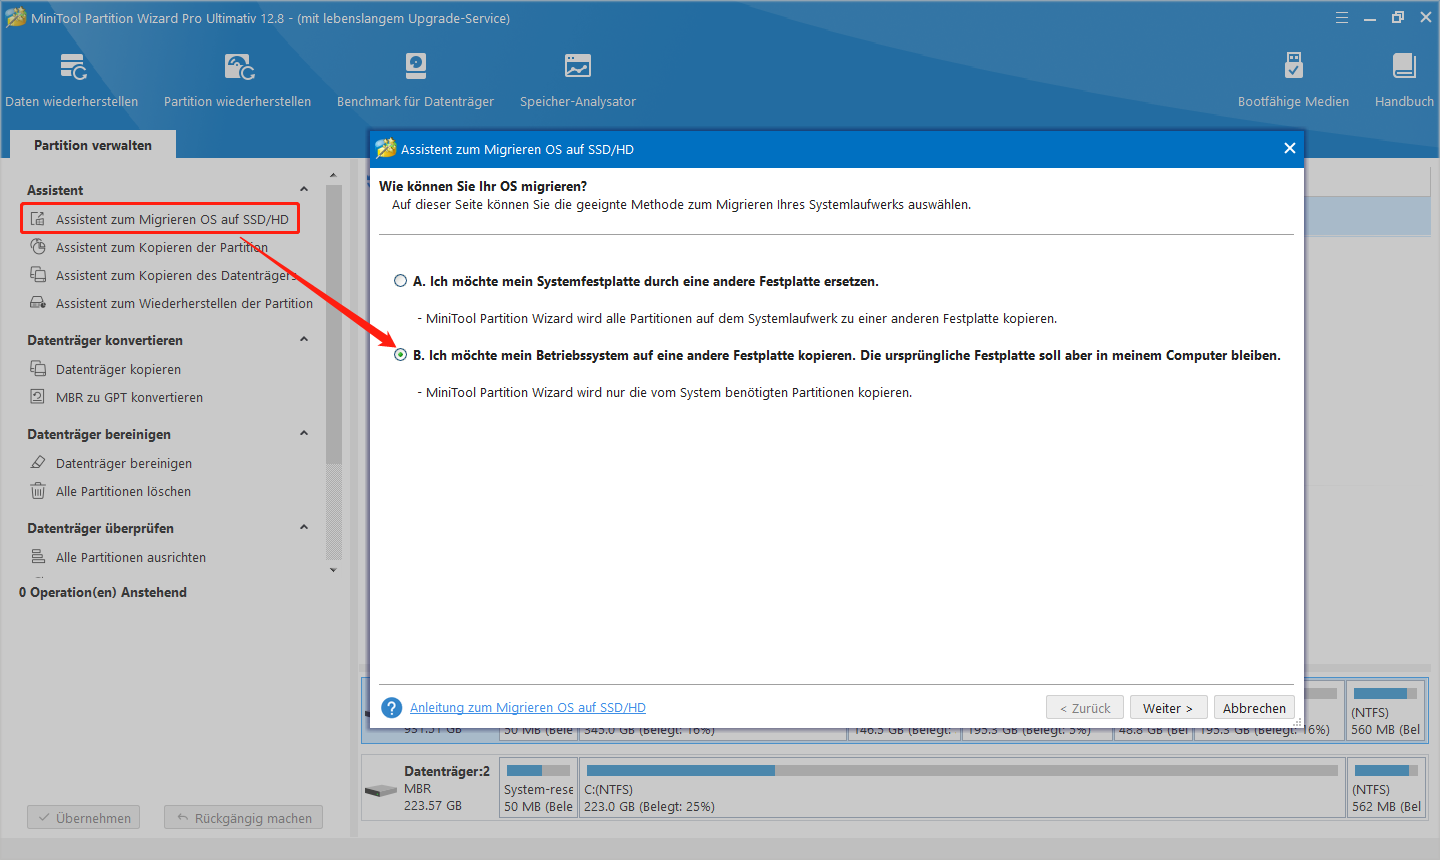Collapse the Datenträger bereinigen section

tap(304, 434)
